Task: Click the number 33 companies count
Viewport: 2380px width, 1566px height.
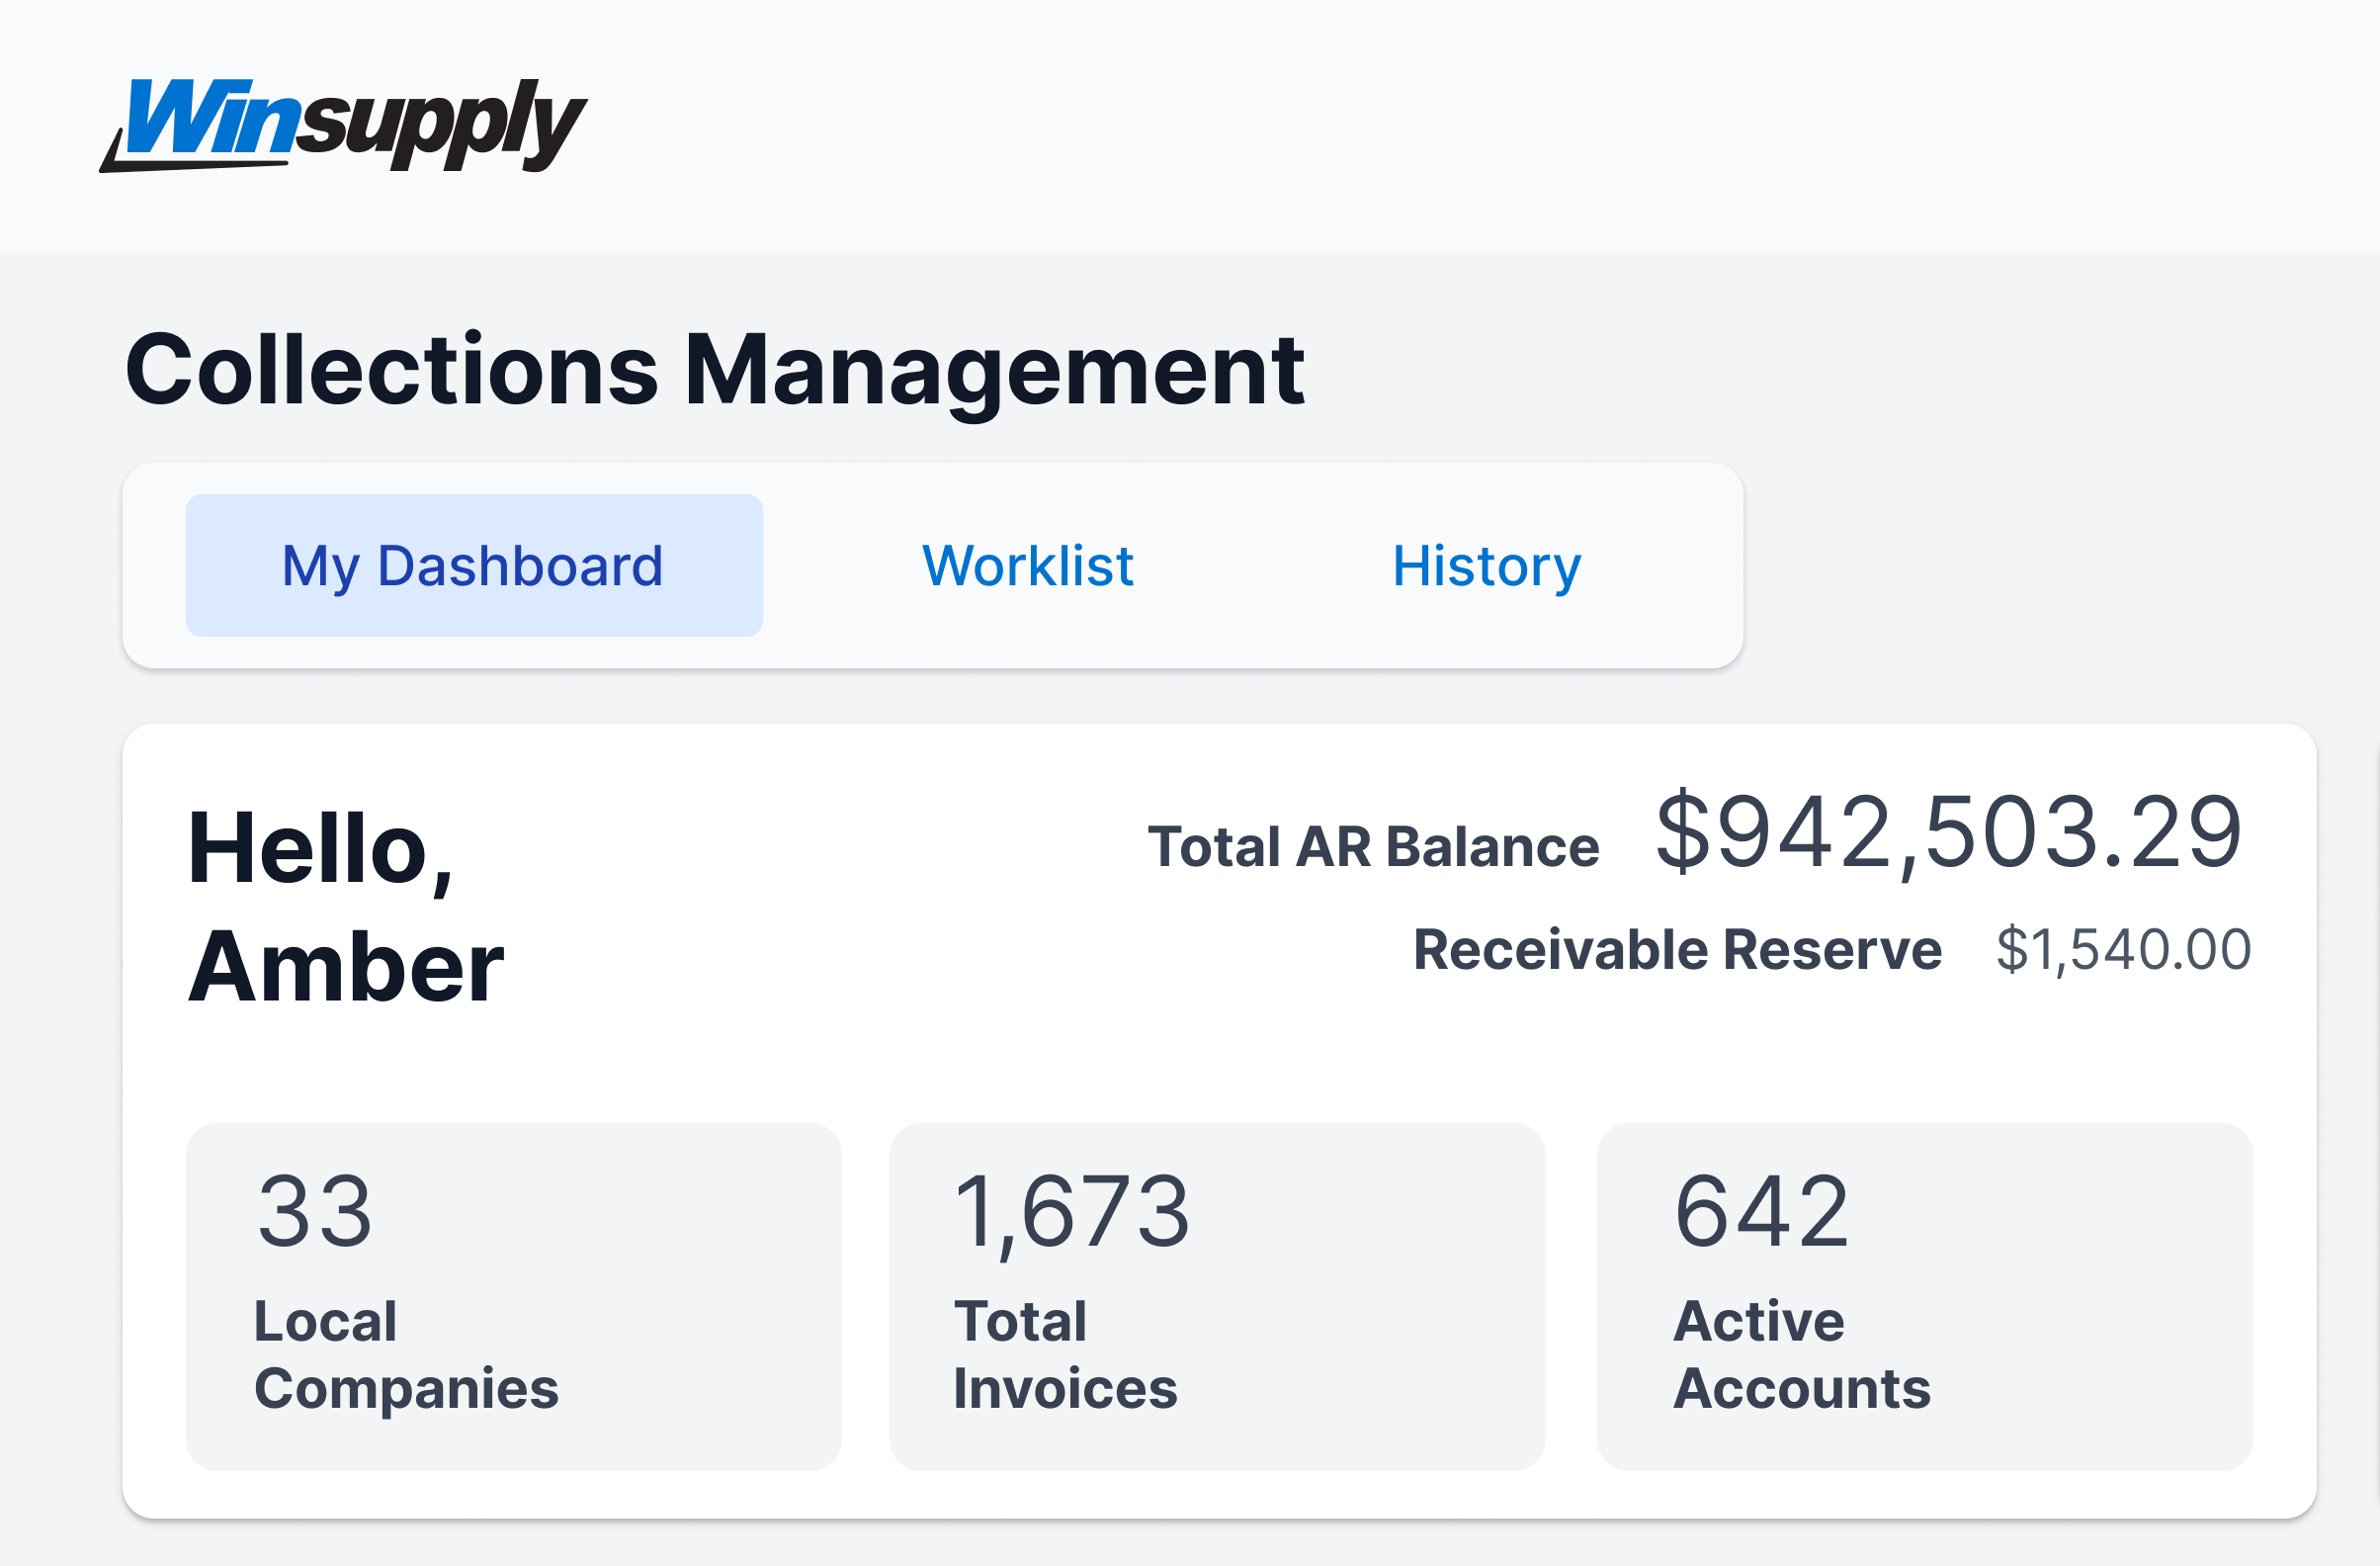Action: 315,1212
